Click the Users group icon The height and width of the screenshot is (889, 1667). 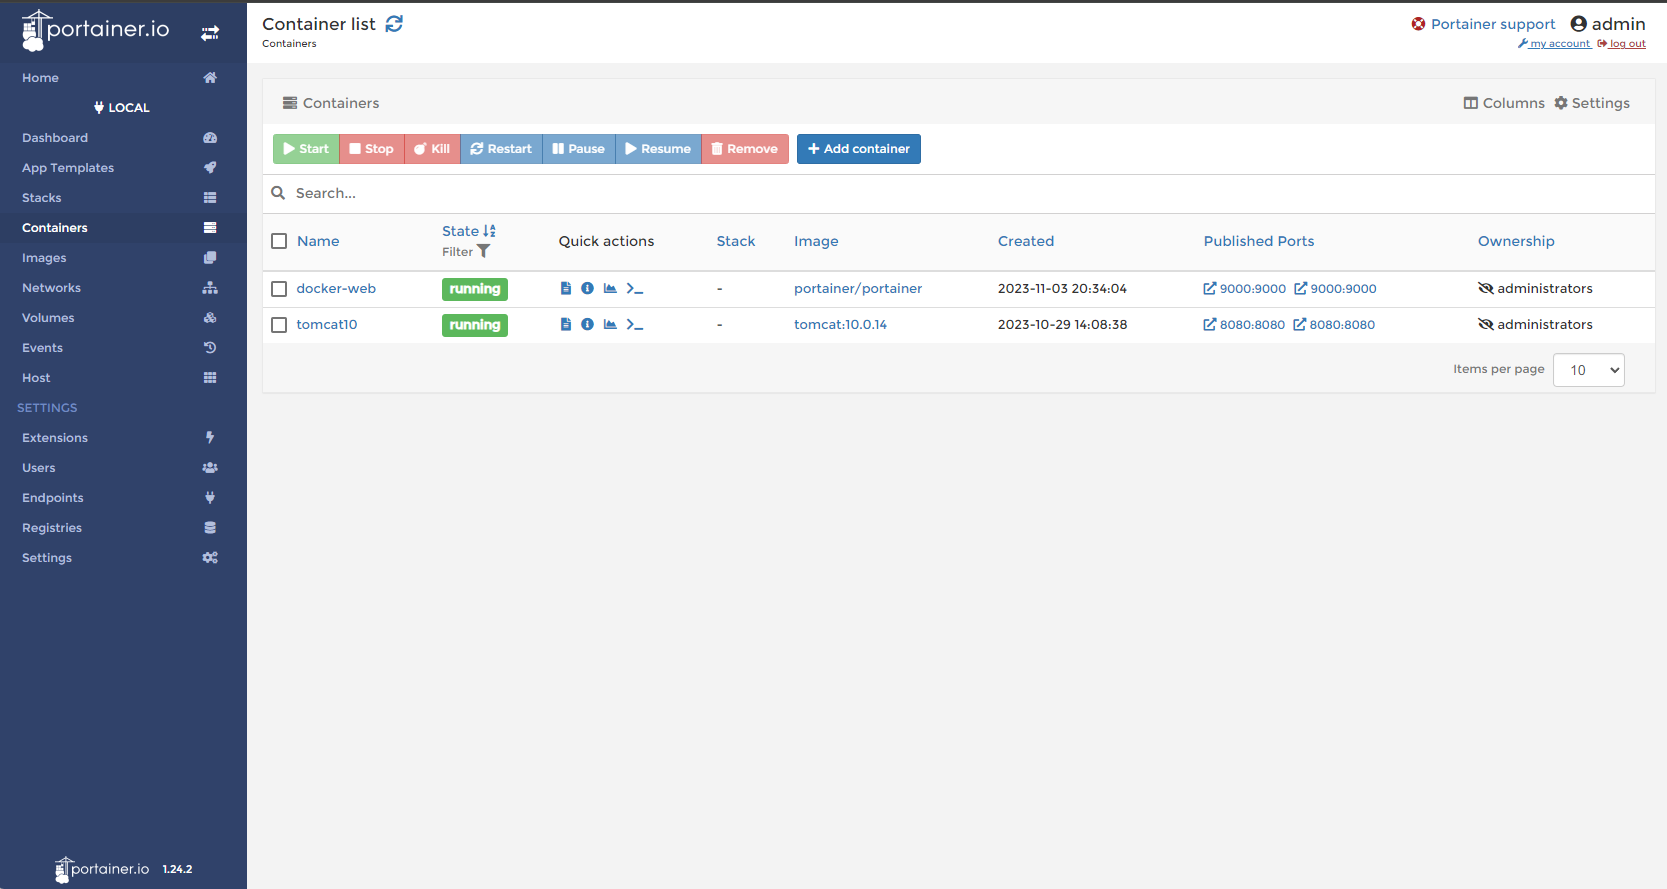[210, 468]
